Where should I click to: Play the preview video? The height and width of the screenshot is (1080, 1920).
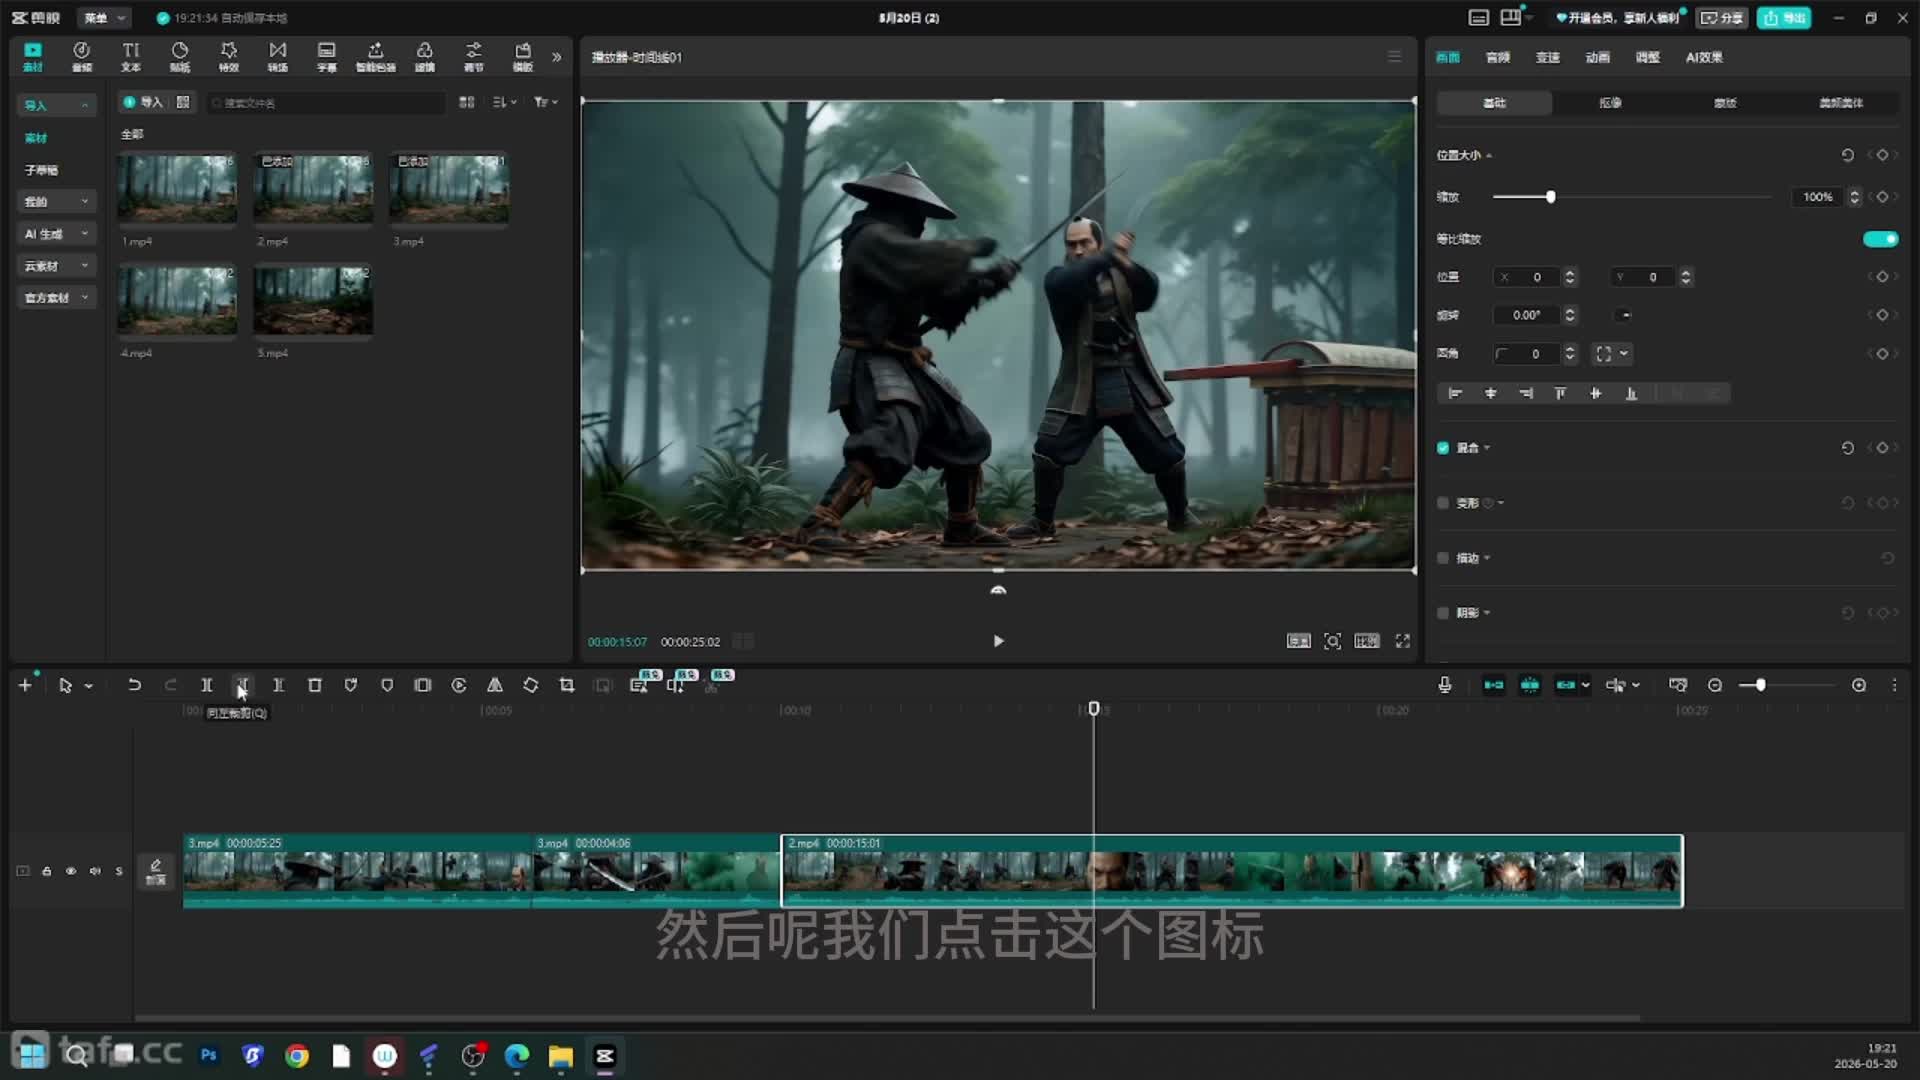[998, 641]
